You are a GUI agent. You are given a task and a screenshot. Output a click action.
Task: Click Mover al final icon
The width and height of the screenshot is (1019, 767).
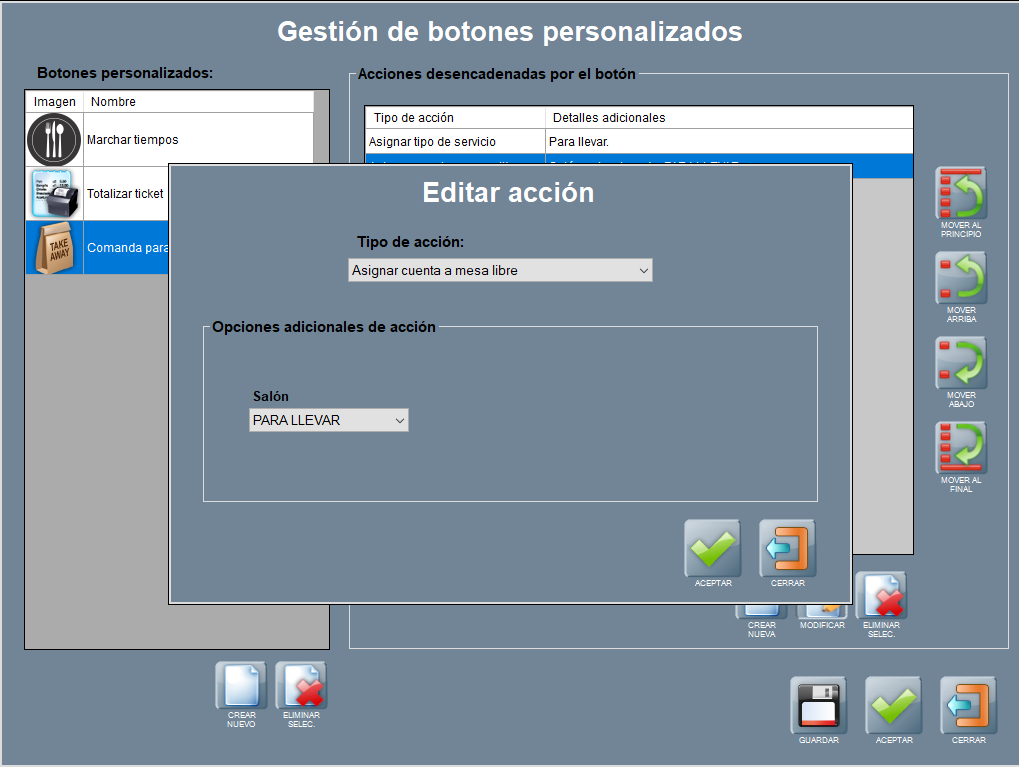point(960,448)
